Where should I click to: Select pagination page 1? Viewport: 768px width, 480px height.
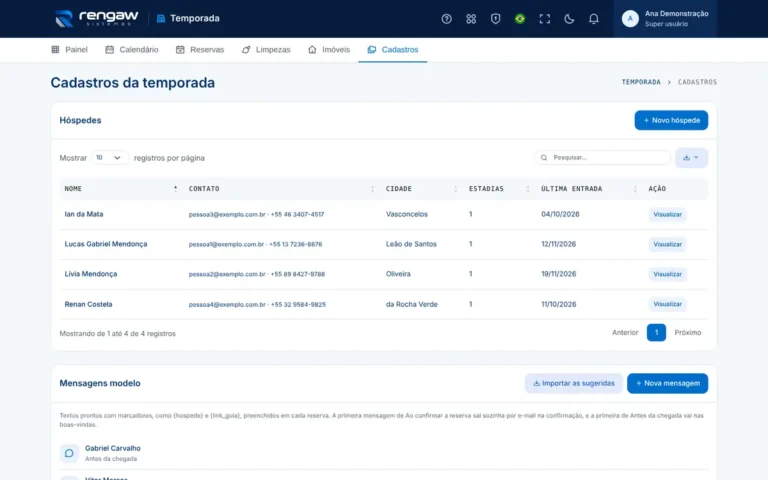(656, 333)
